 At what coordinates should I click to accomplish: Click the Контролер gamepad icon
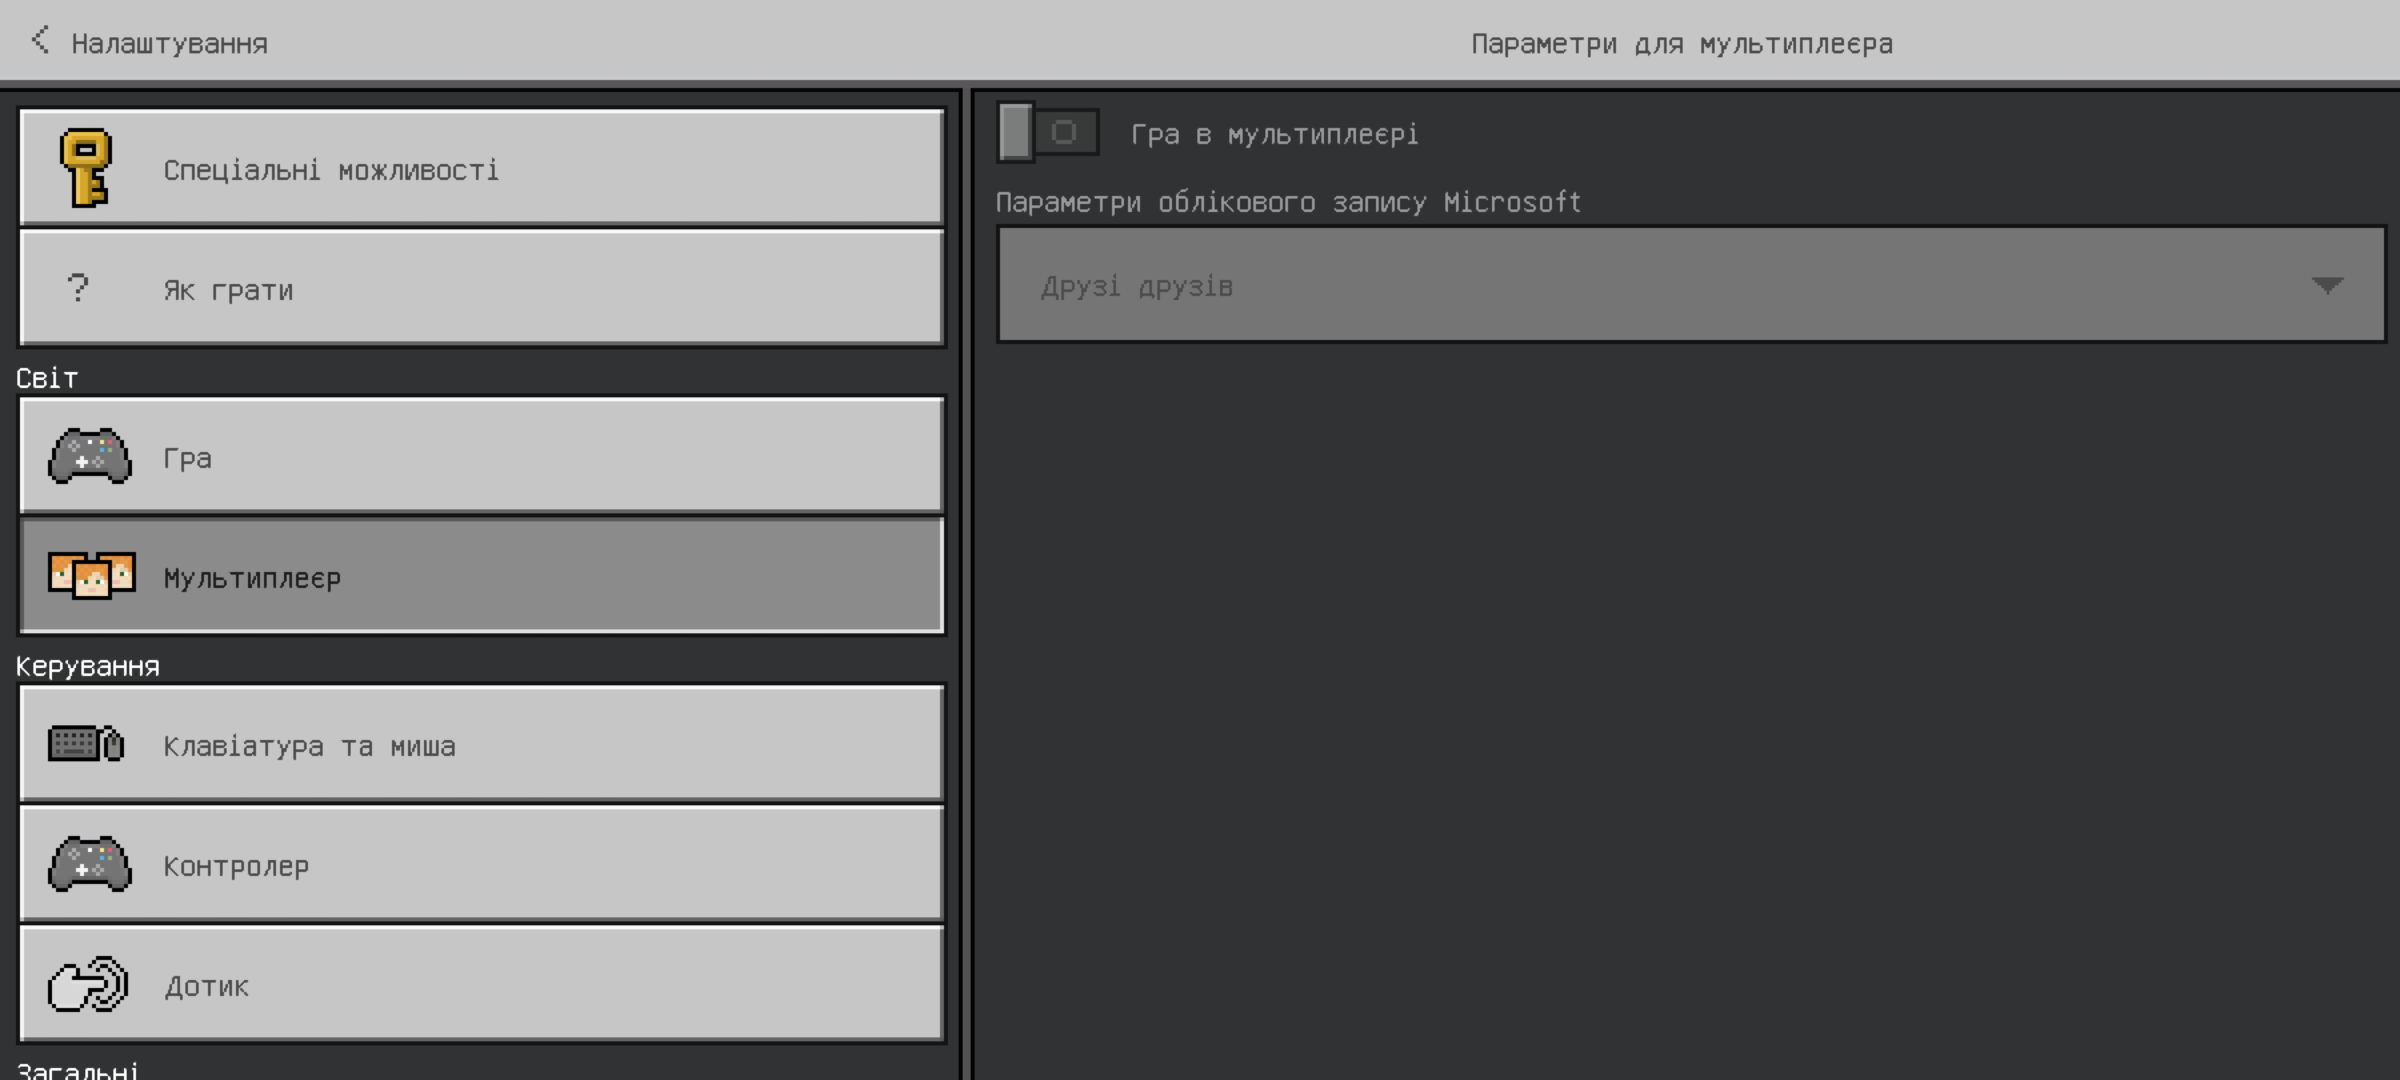90,865
